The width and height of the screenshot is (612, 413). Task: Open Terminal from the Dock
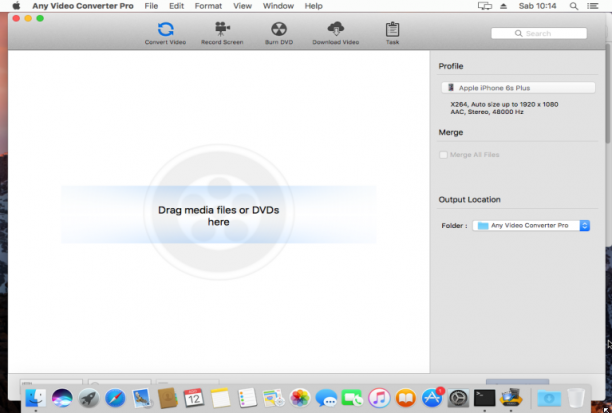[x=485, y=399]
